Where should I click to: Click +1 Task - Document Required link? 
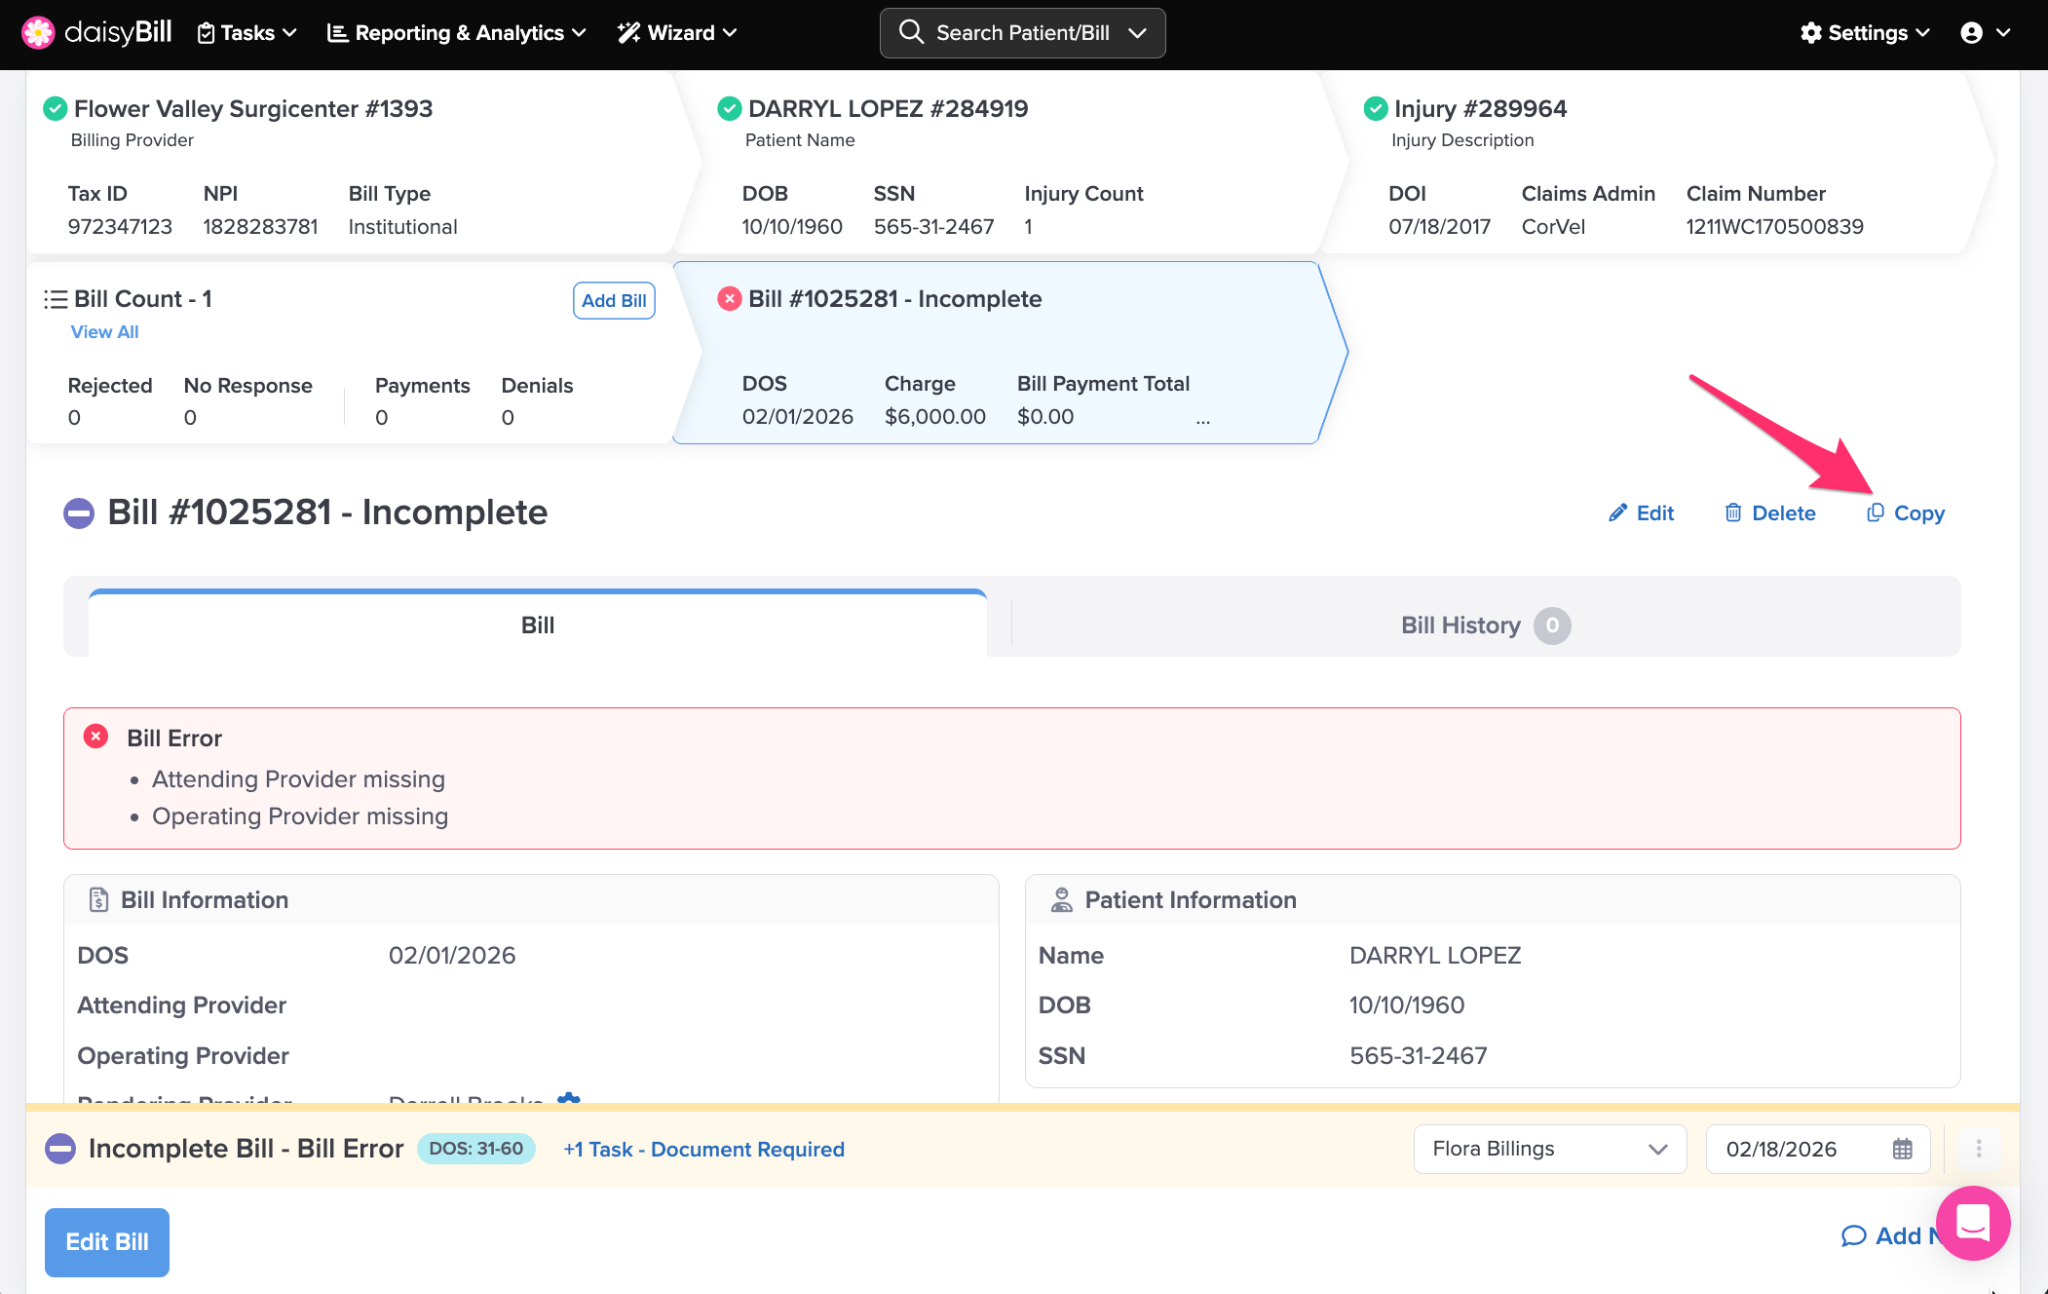tap(703, 1149)
